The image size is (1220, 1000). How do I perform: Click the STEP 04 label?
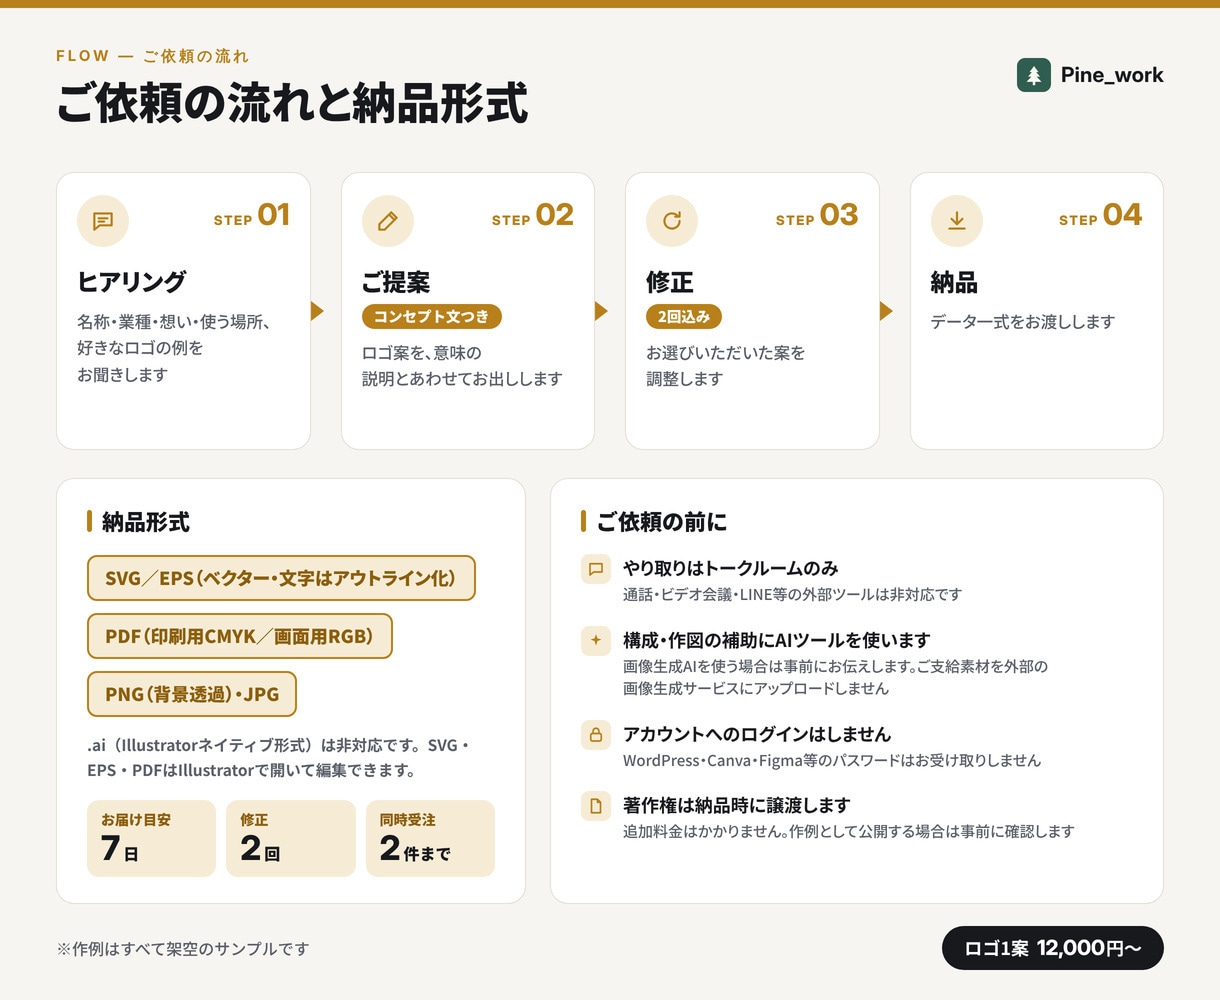tap(1101, 216)
